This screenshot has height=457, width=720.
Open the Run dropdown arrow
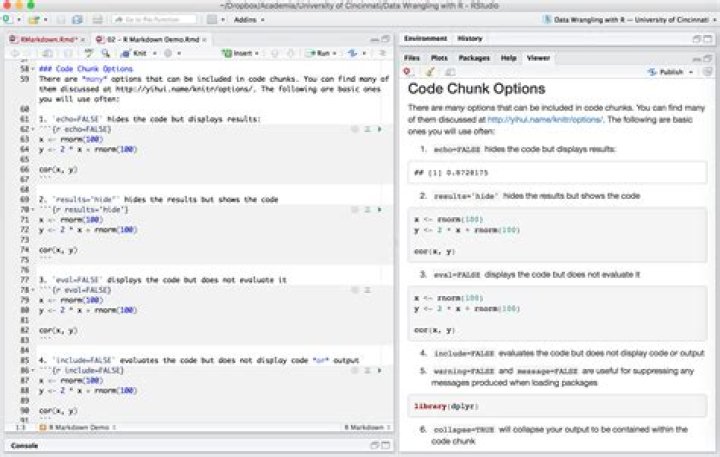pos(335,54)
